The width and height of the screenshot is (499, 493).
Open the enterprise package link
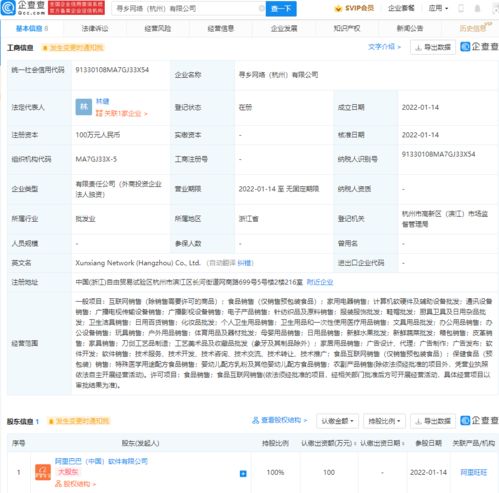401,8
